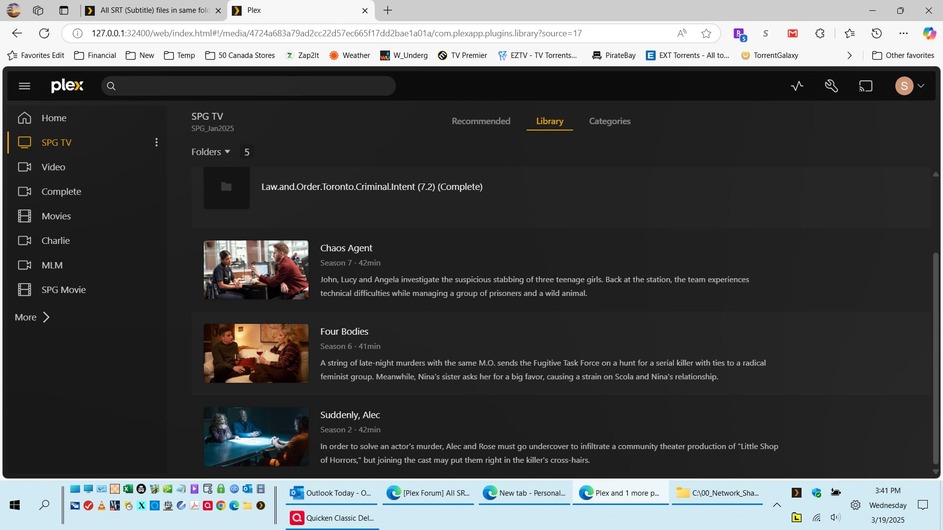This screenshot has height=530, width=943.
Task: Open the Suddenly, Alec title link
Action: tap(349, 415)
